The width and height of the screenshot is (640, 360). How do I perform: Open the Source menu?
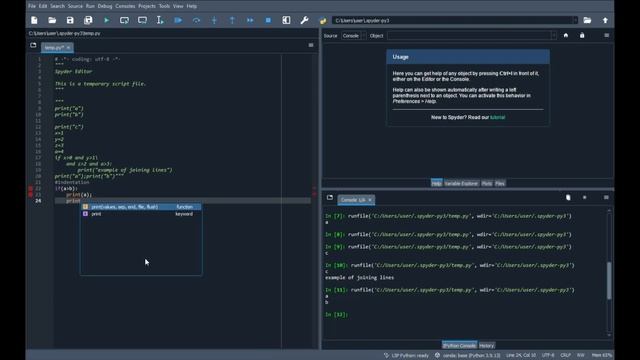(75, 6)
